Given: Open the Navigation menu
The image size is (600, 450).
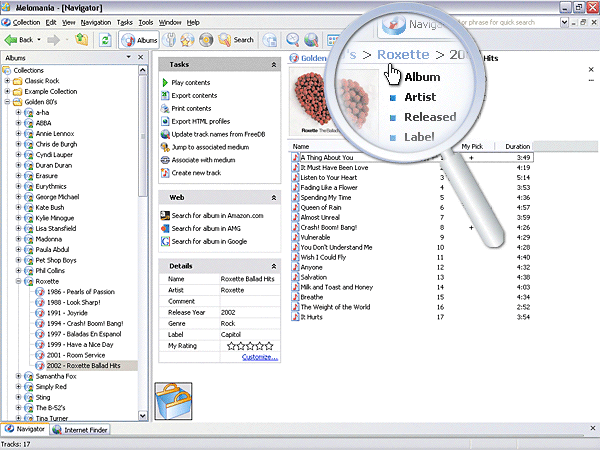Looking at the screenshot, I should [96, 21].
